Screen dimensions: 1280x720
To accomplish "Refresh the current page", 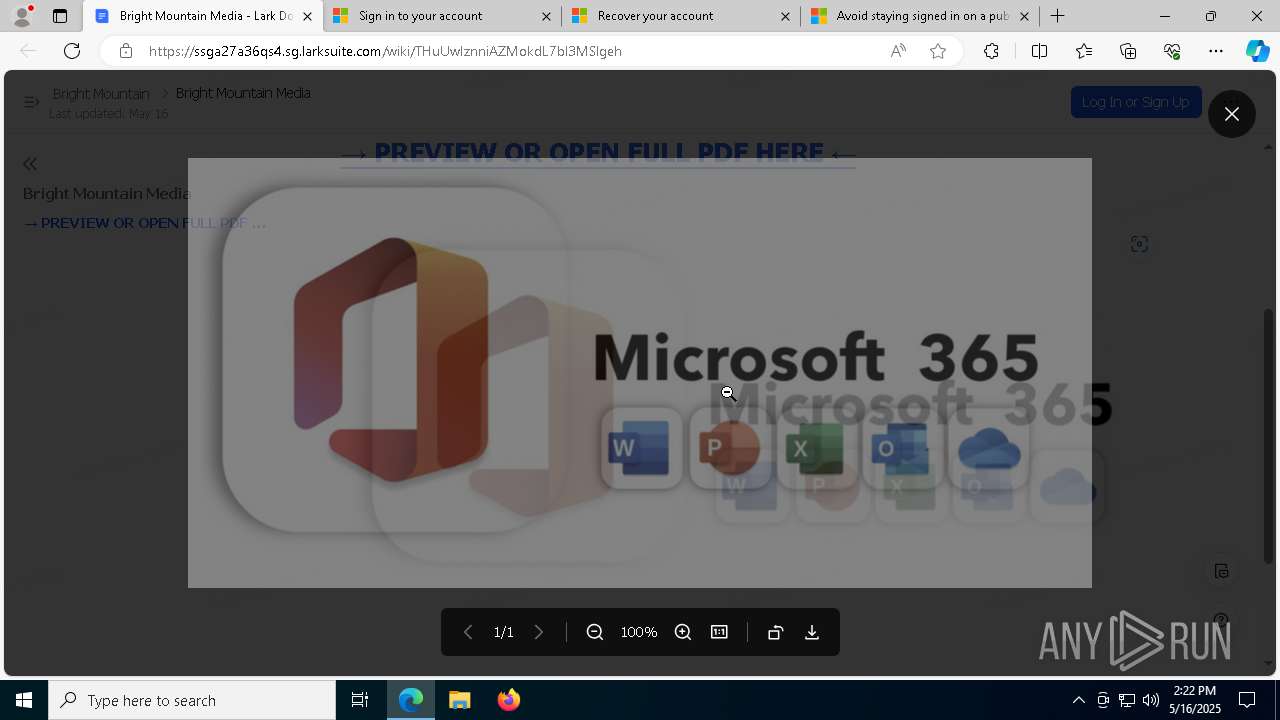I will [72, 51].
